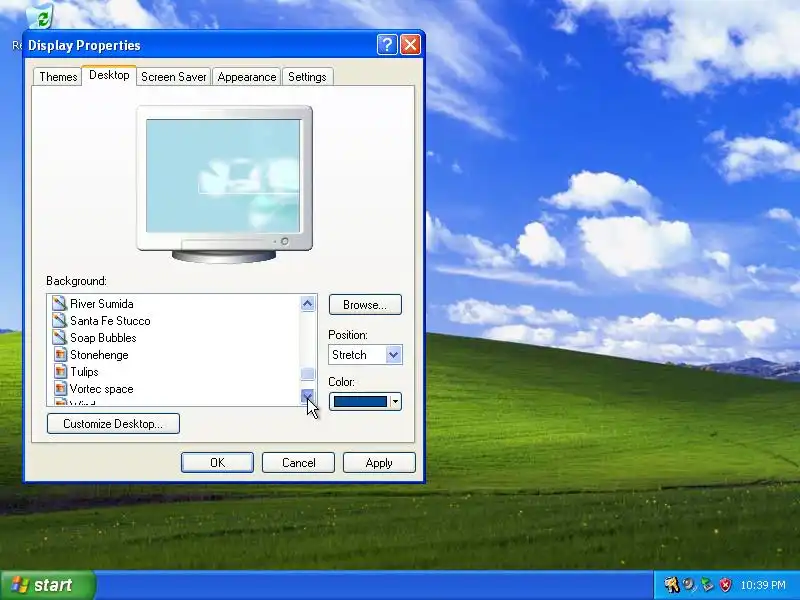The width and height of the screenshot is (800, 600).
Task: Click the background list scroll up arrow
Action: 307,304
